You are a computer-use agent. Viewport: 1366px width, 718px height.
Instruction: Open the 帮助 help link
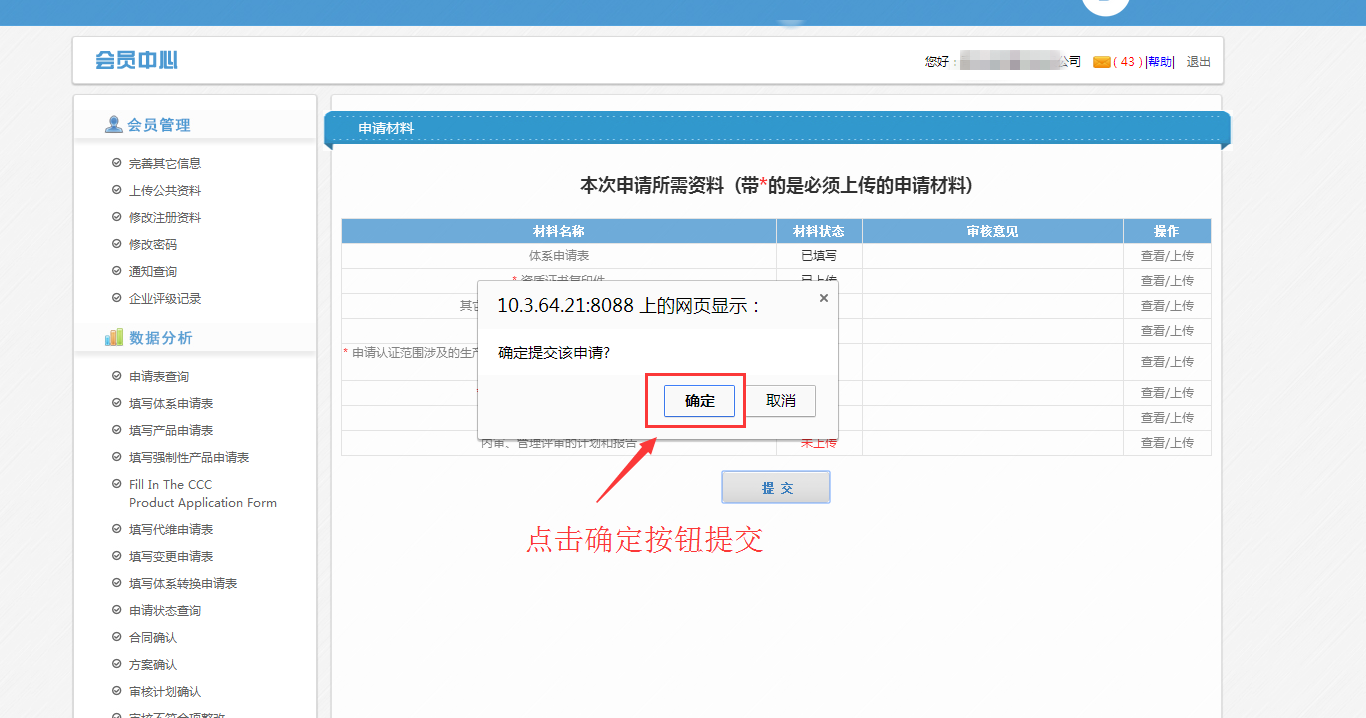pos(1159,62)
